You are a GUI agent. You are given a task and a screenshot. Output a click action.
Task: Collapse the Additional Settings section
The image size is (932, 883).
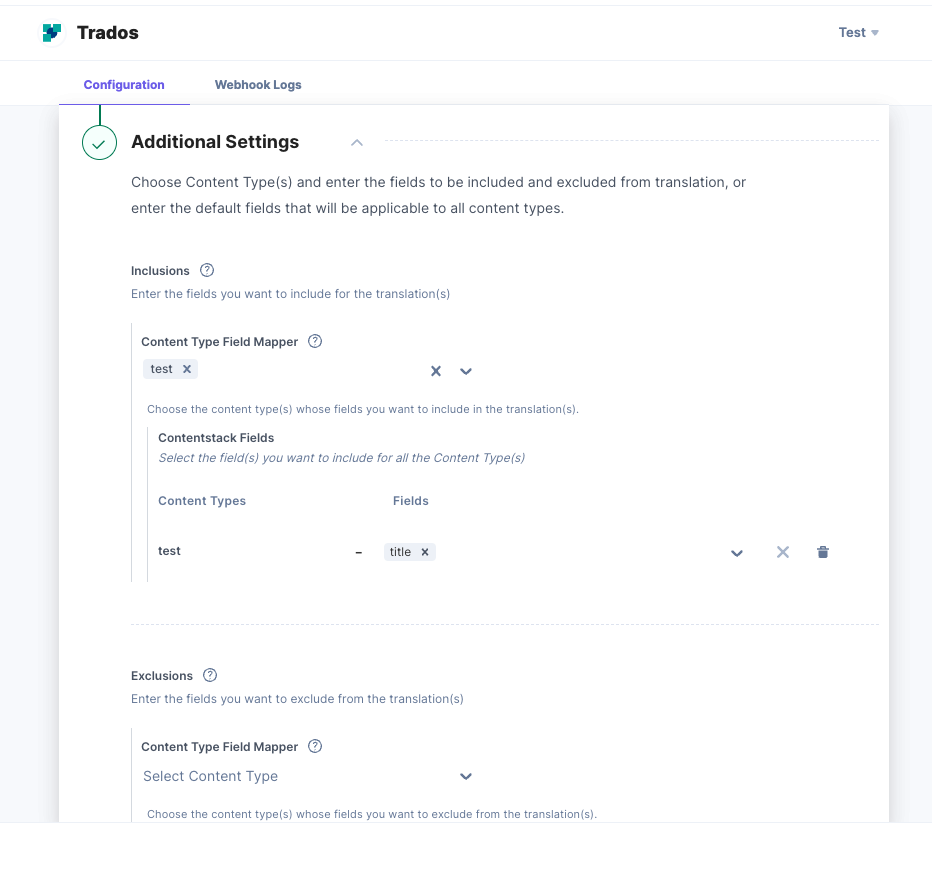[x=357, y=143]
